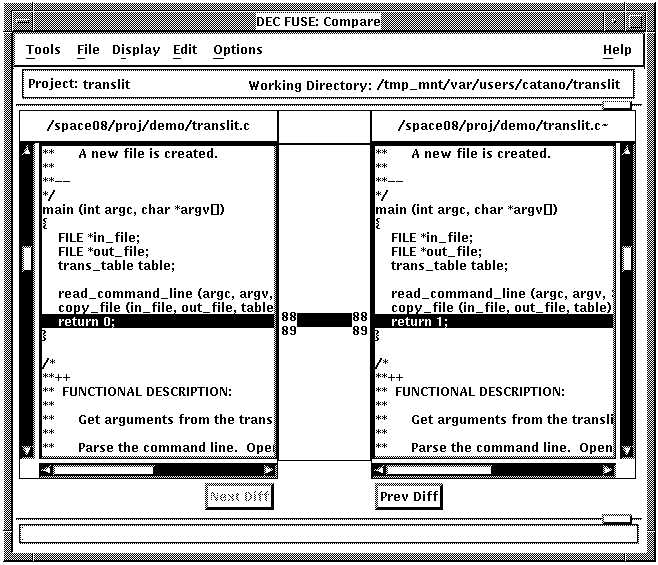Screen dimensions: 658x565
Task: Click left arrow of translit.c horizontal scrollbar
Action: tap(46, 469)
